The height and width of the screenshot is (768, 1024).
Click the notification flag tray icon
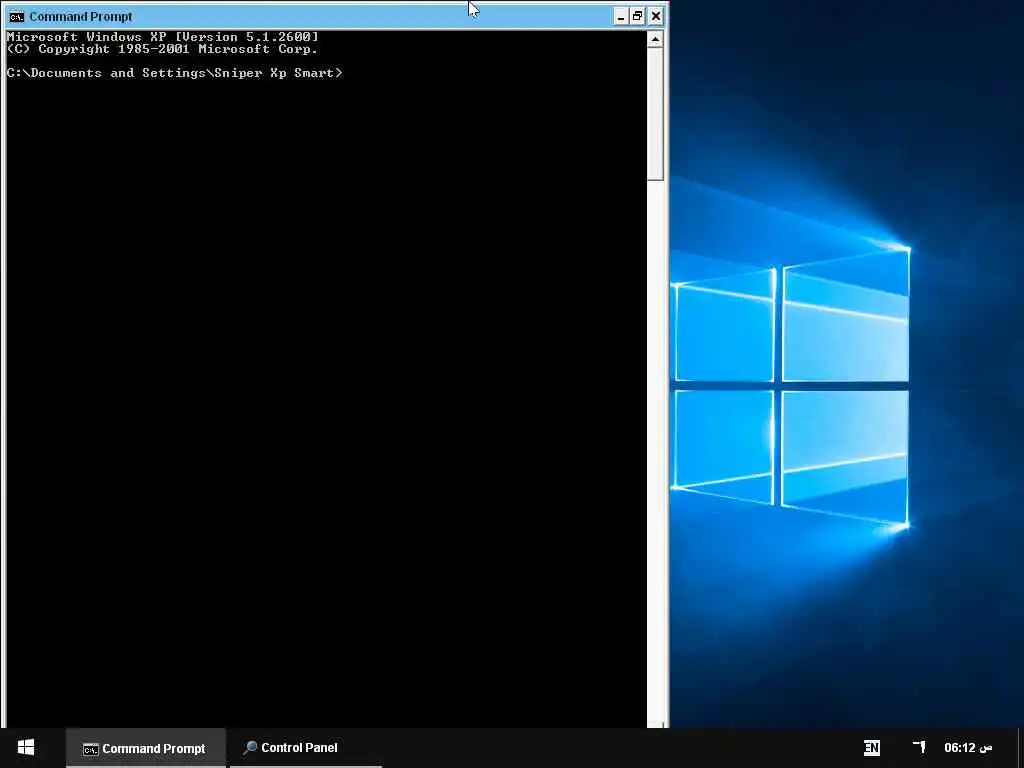[919, 746]
